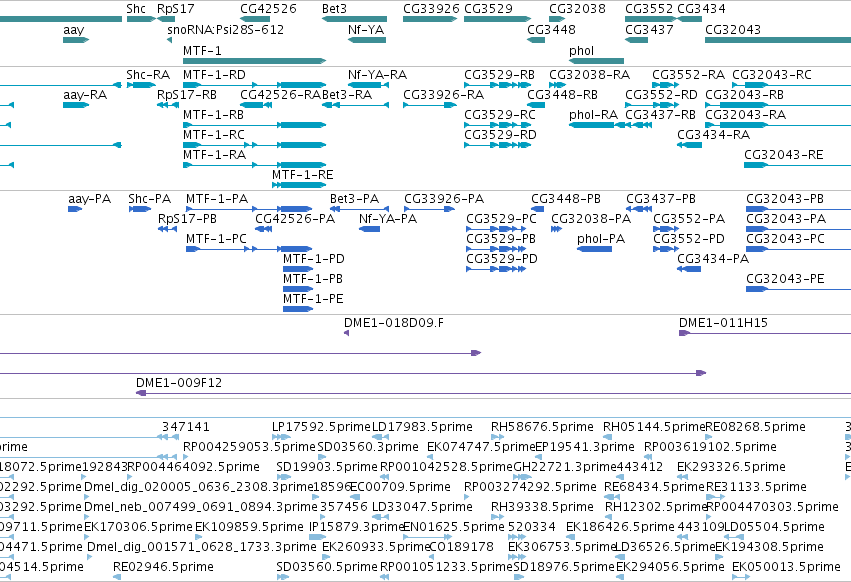Click the aay gene feature
The height and width of the screenshot is (582, 851).
point(76,40)
